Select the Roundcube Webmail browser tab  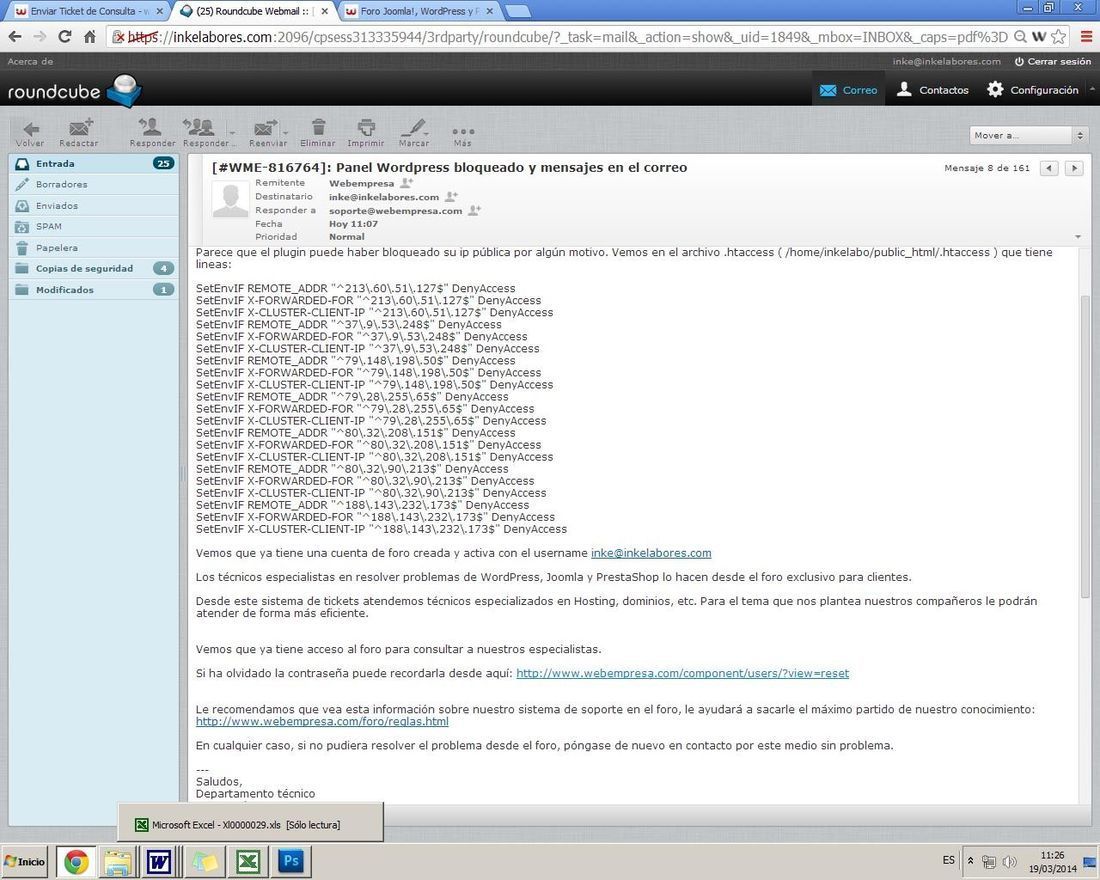click(253, 11)
